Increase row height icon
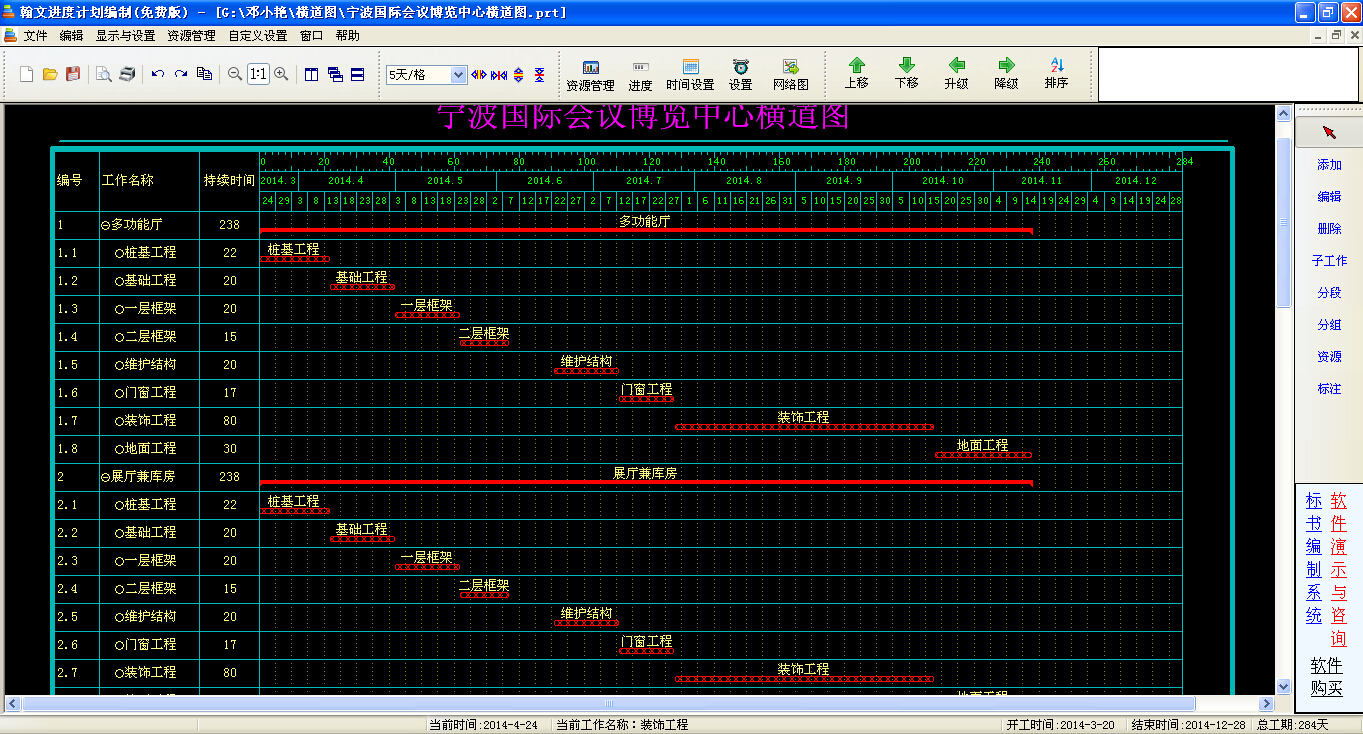 coord(519,75)
